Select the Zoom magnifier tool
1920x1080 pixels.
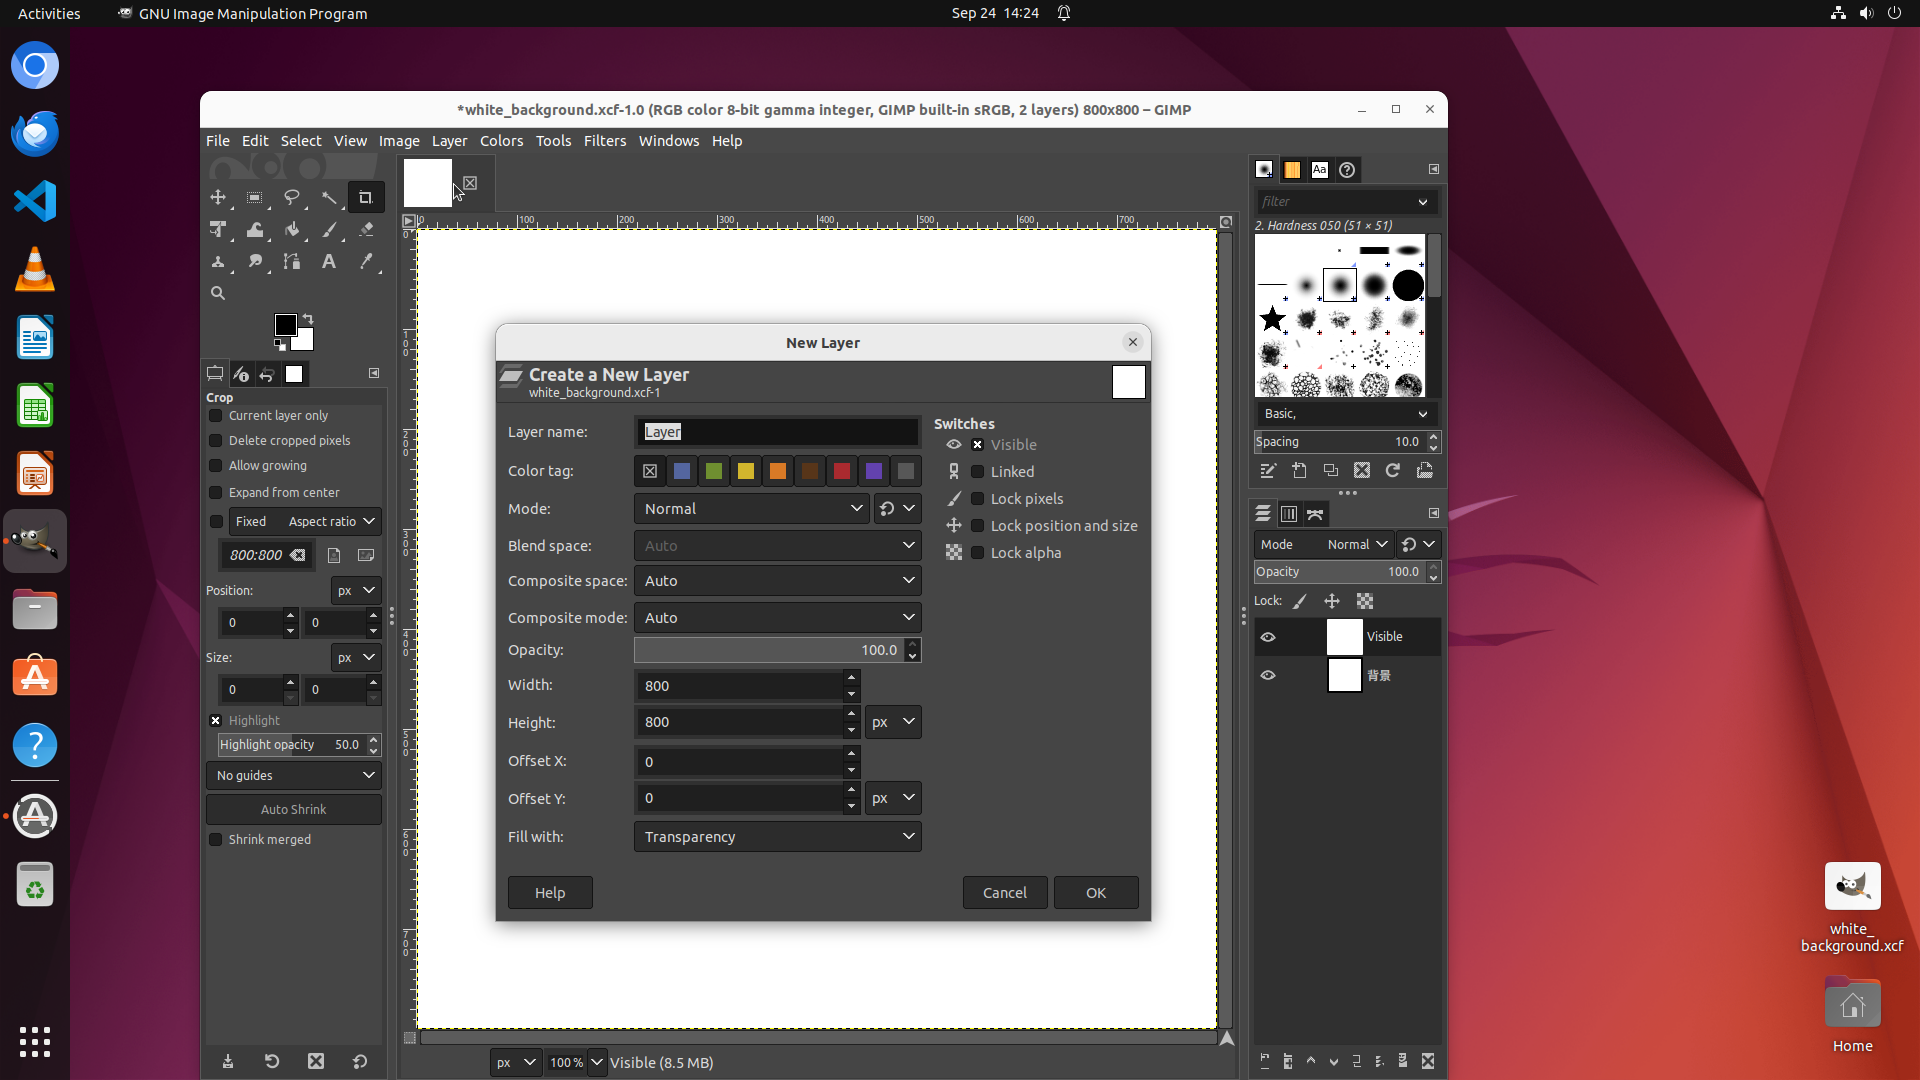tap(217, 293)
